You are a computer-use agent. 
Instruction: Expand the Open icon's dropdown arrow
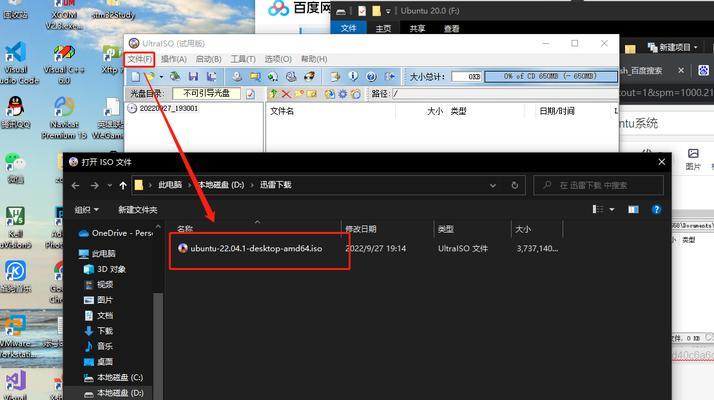pyautogui.click(x=161, y=77)
